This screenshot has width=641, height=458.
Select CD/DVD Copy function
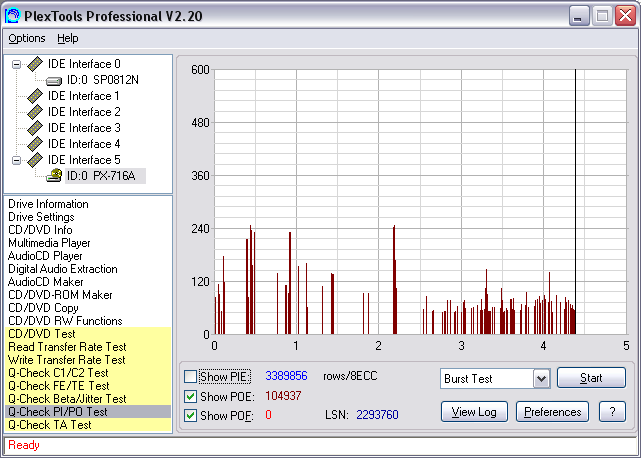pos(43,308)
